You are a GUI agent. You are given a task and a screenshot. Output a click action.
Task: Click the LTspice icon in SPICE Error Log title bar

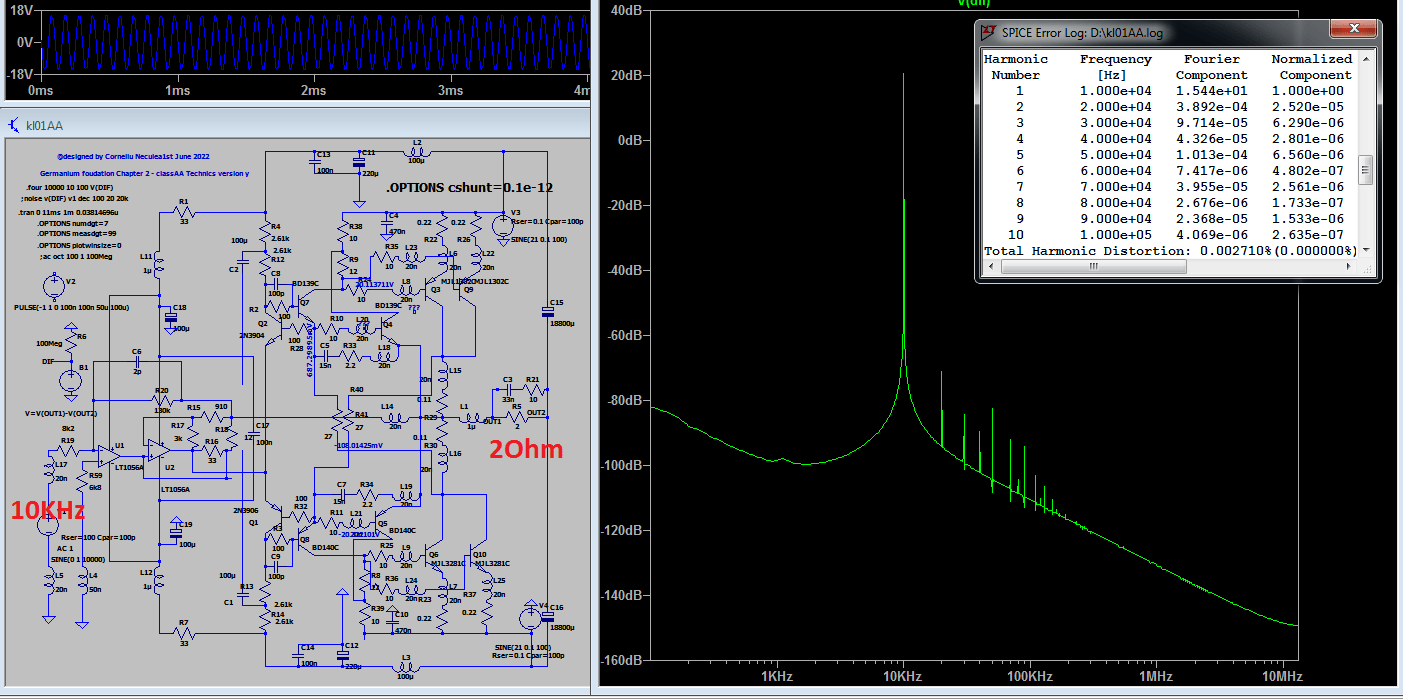click(x=989, y=32)
